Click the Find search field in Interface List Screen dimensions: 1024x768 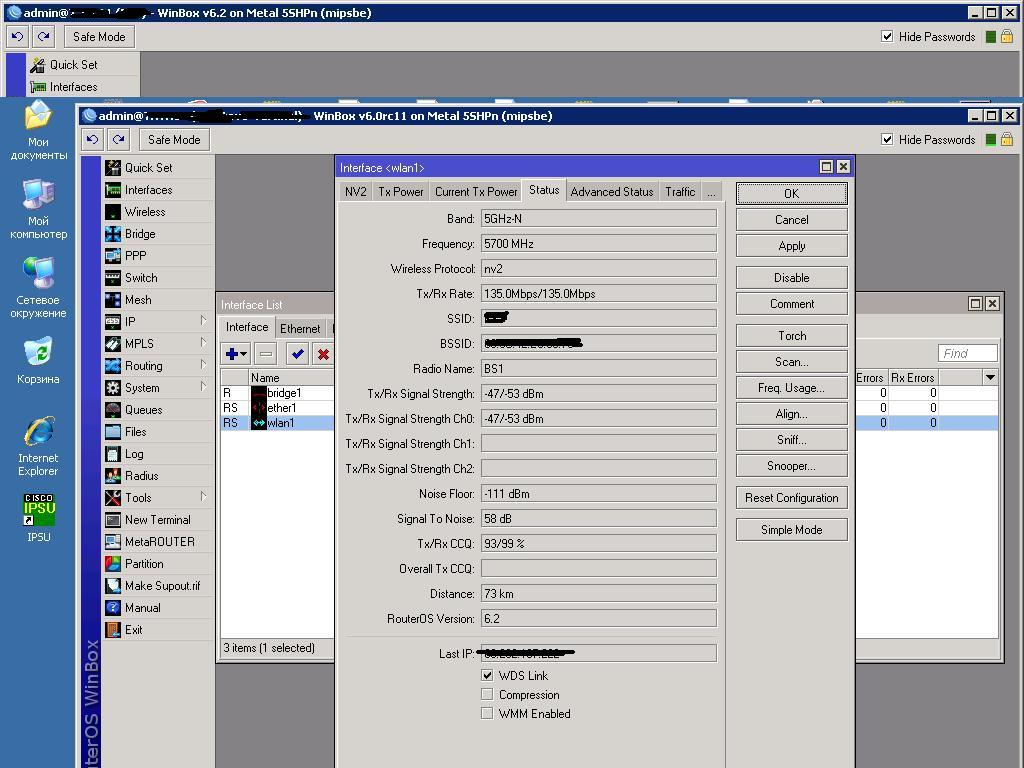click(967, 353)
